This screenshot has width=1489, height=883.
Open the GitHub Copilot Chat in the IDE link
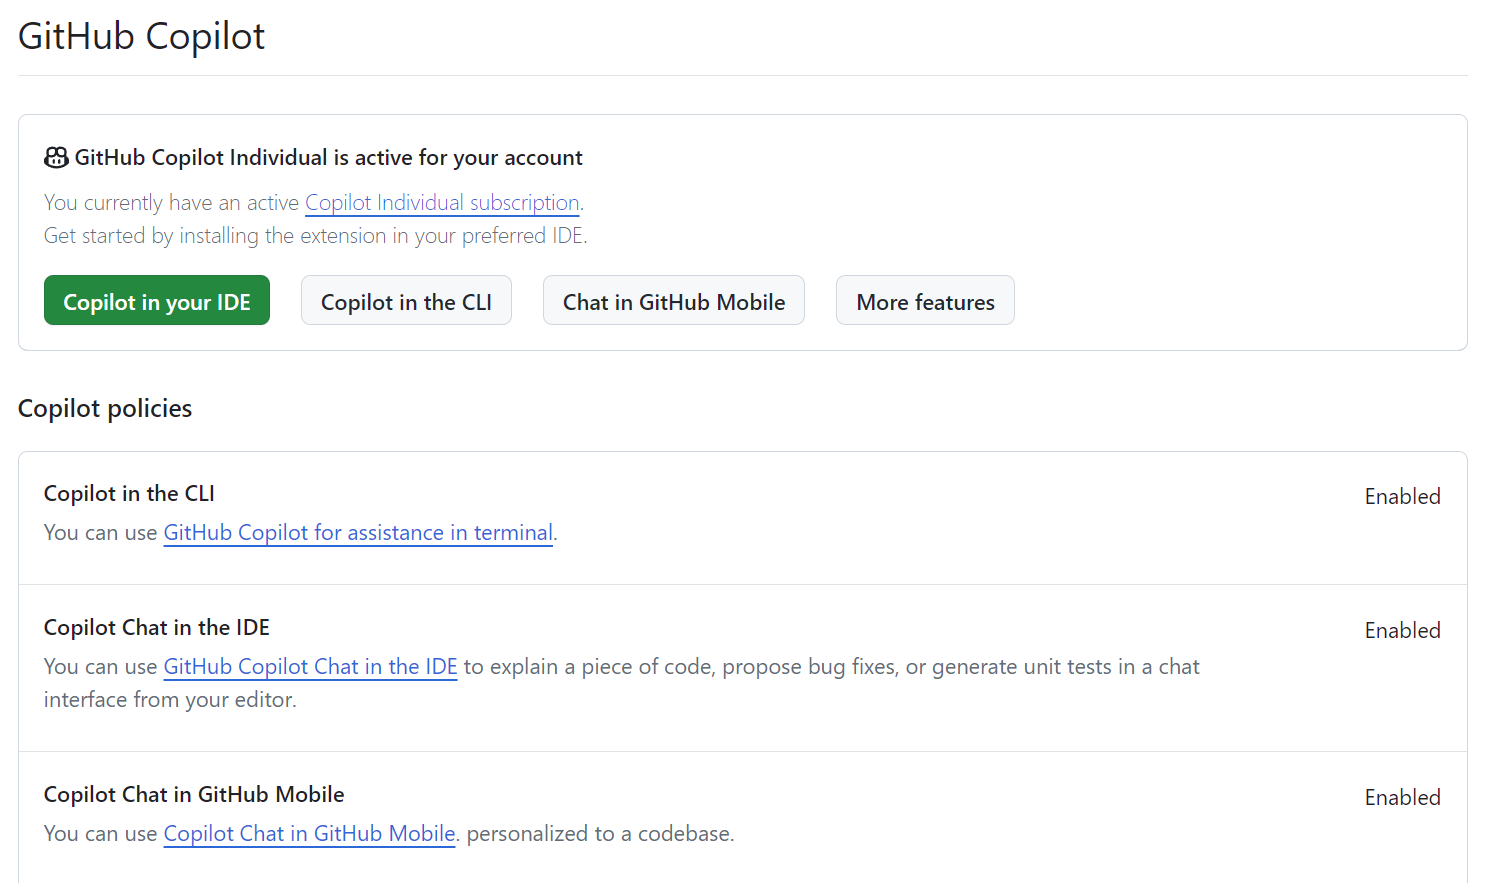(x=310, y=666)
